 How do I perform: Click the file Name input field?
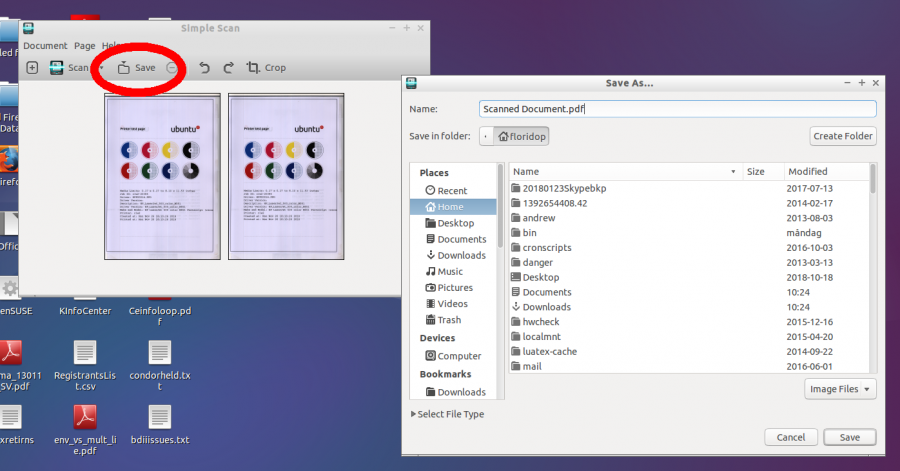click(676, 109)
